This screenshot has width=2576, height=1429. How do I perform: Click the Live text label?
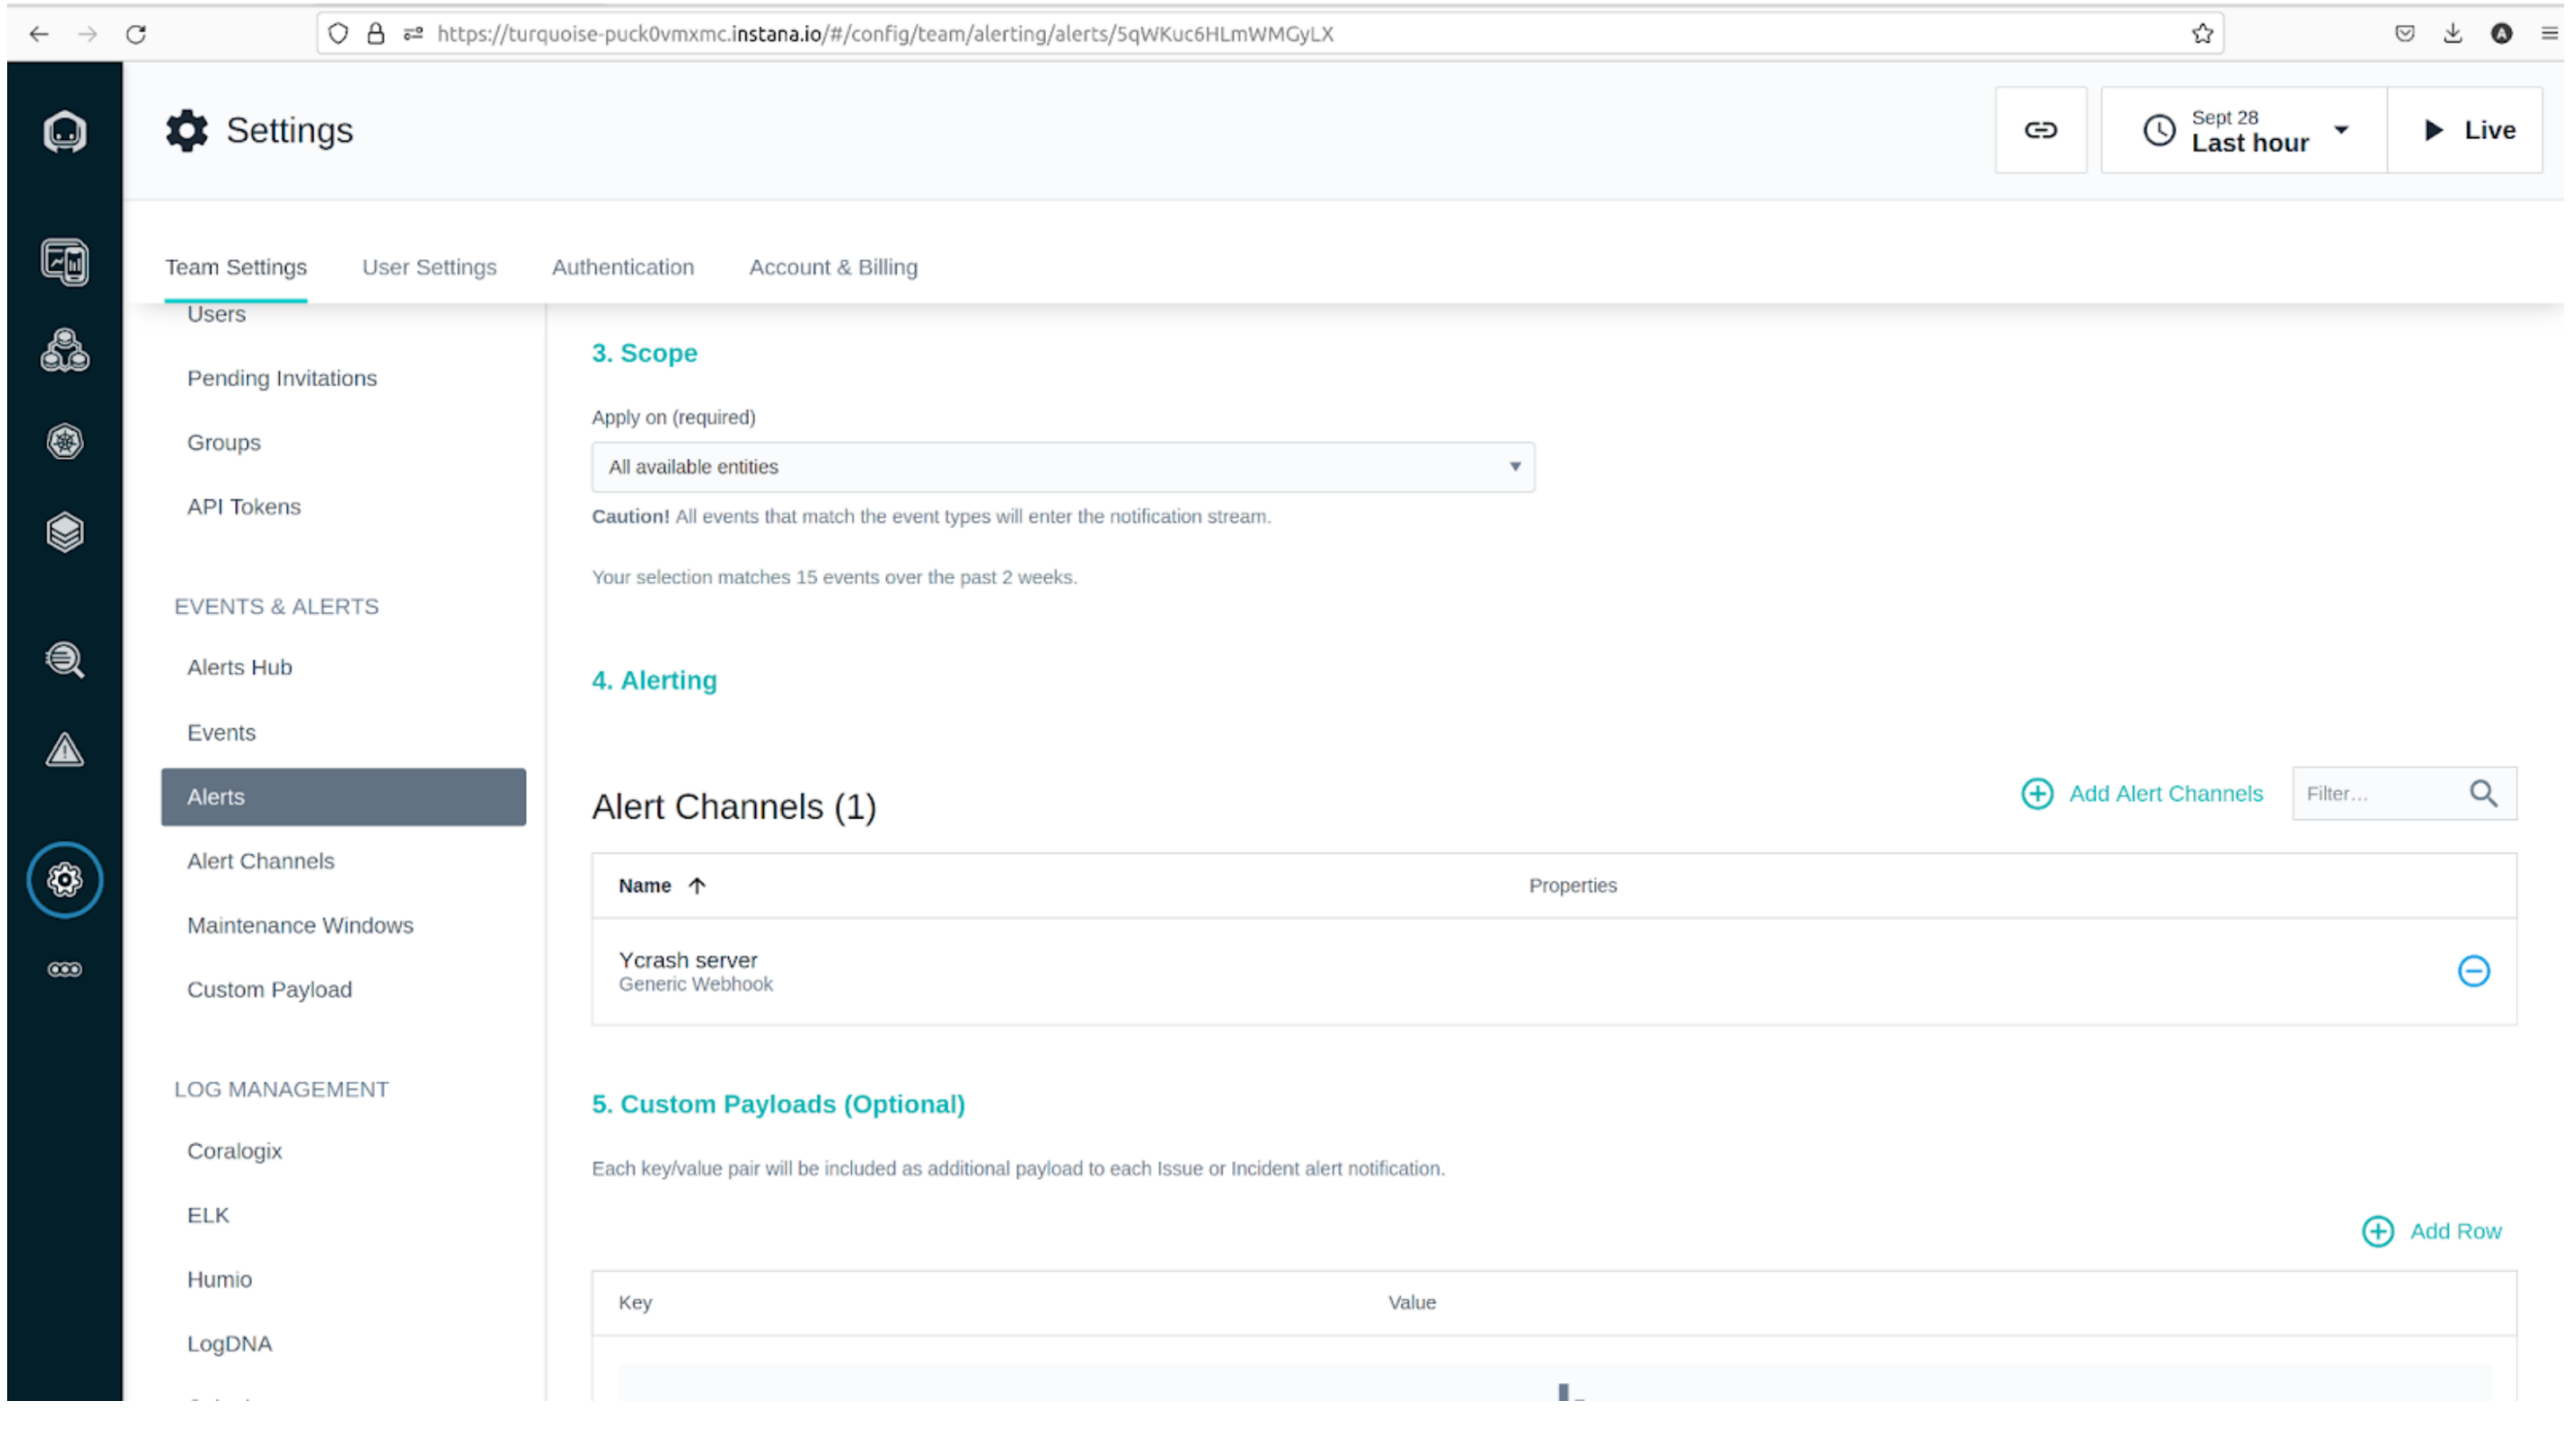coord(2490,130)
